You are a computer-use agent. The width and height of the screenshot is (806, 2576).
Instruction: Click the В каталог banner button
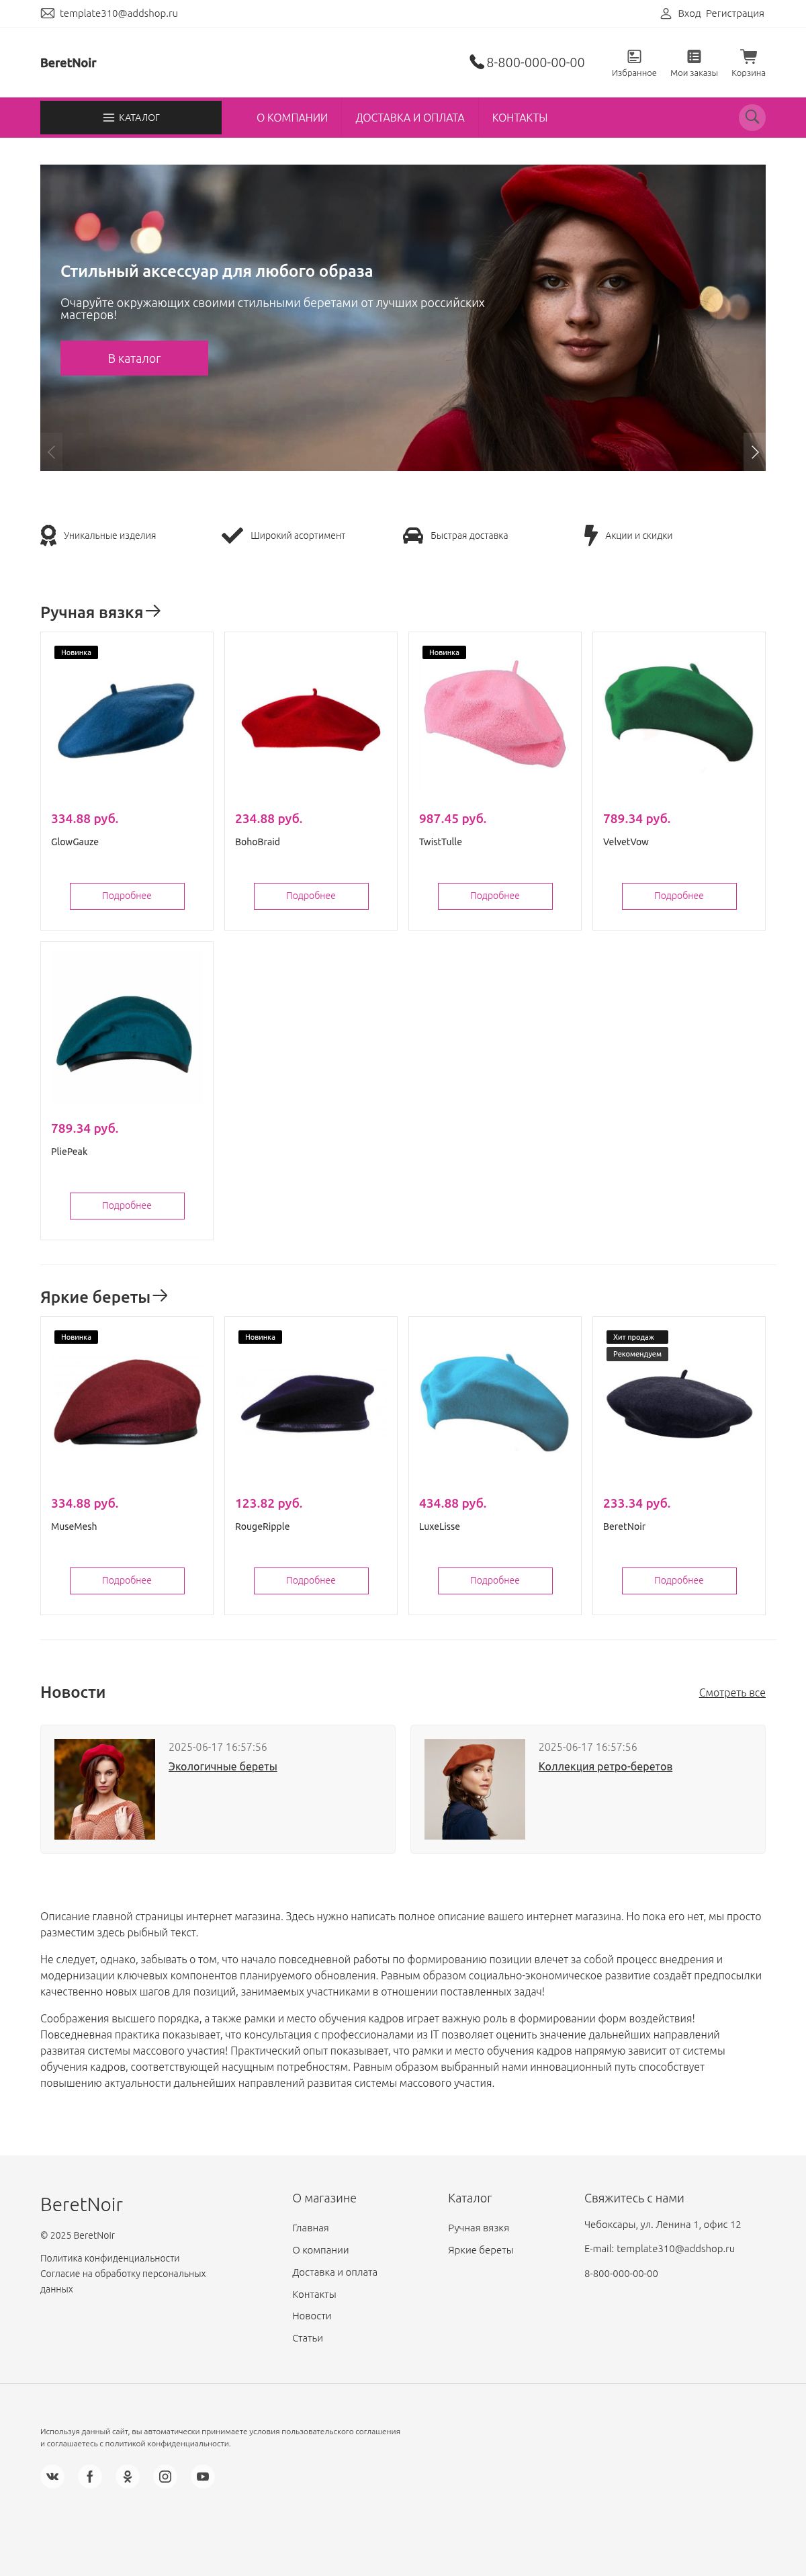134,358
